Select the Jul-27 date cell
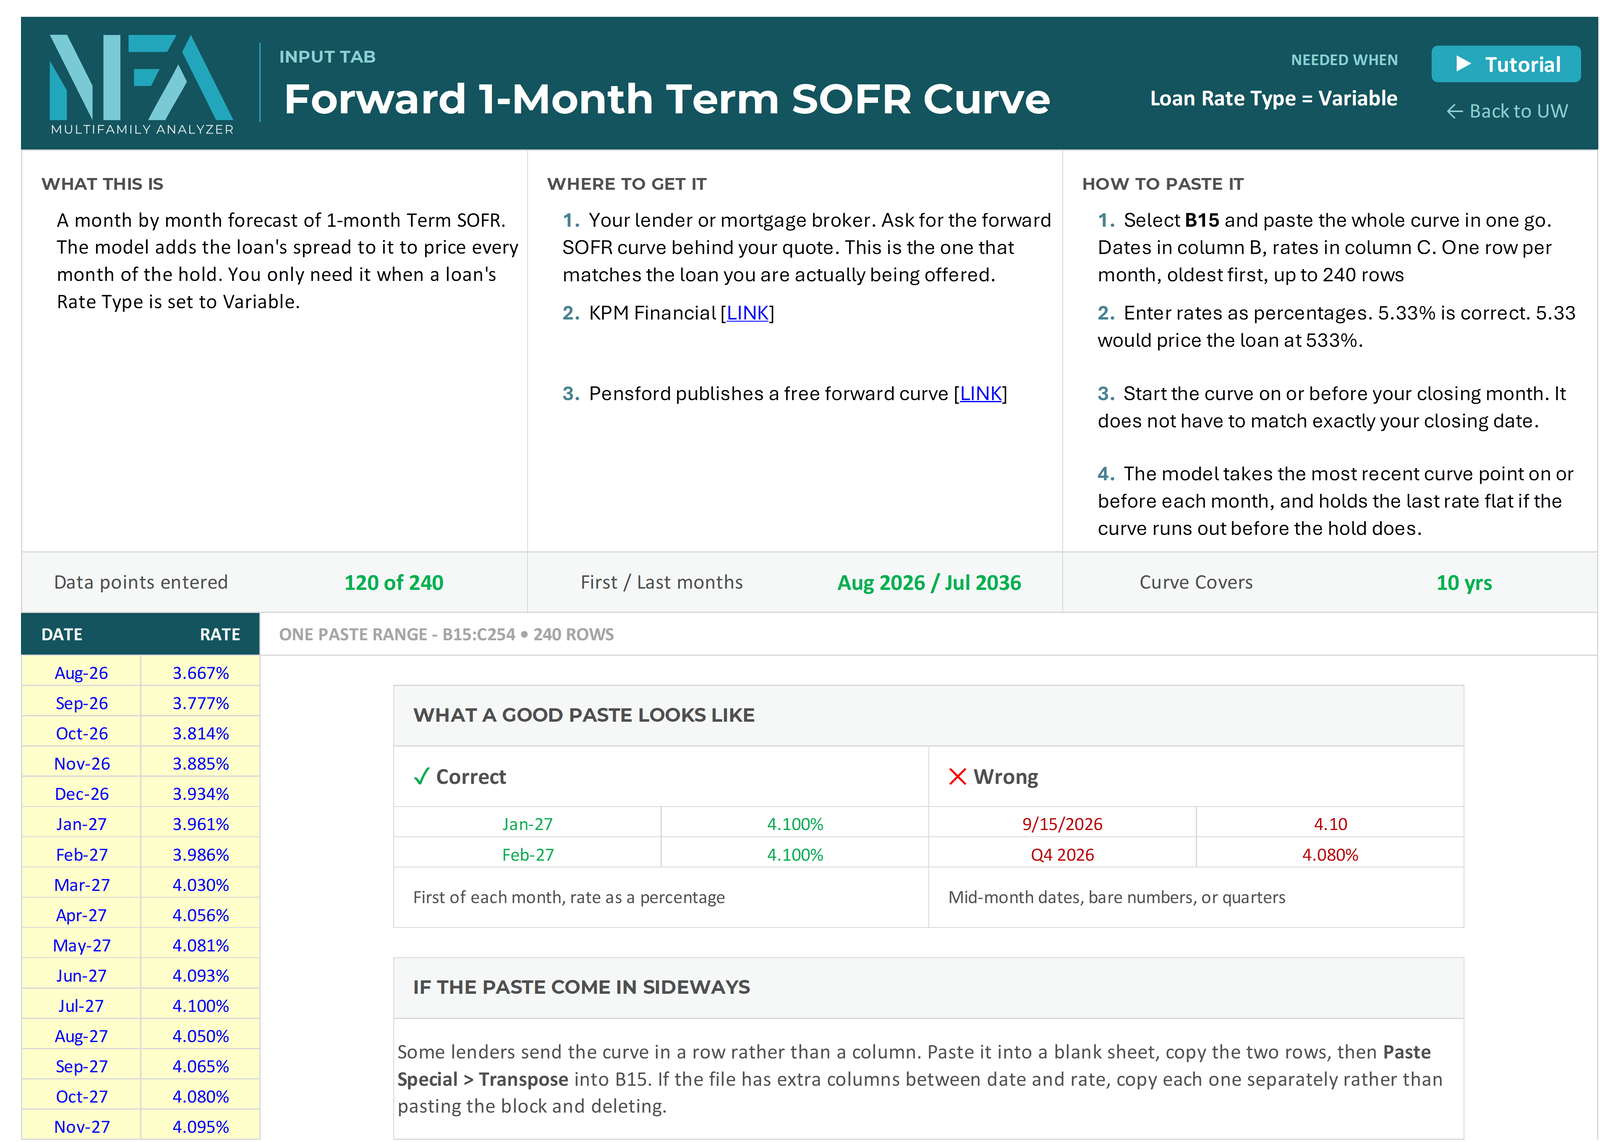This screenshot has height=1142, width=1600. (81, 1006)
